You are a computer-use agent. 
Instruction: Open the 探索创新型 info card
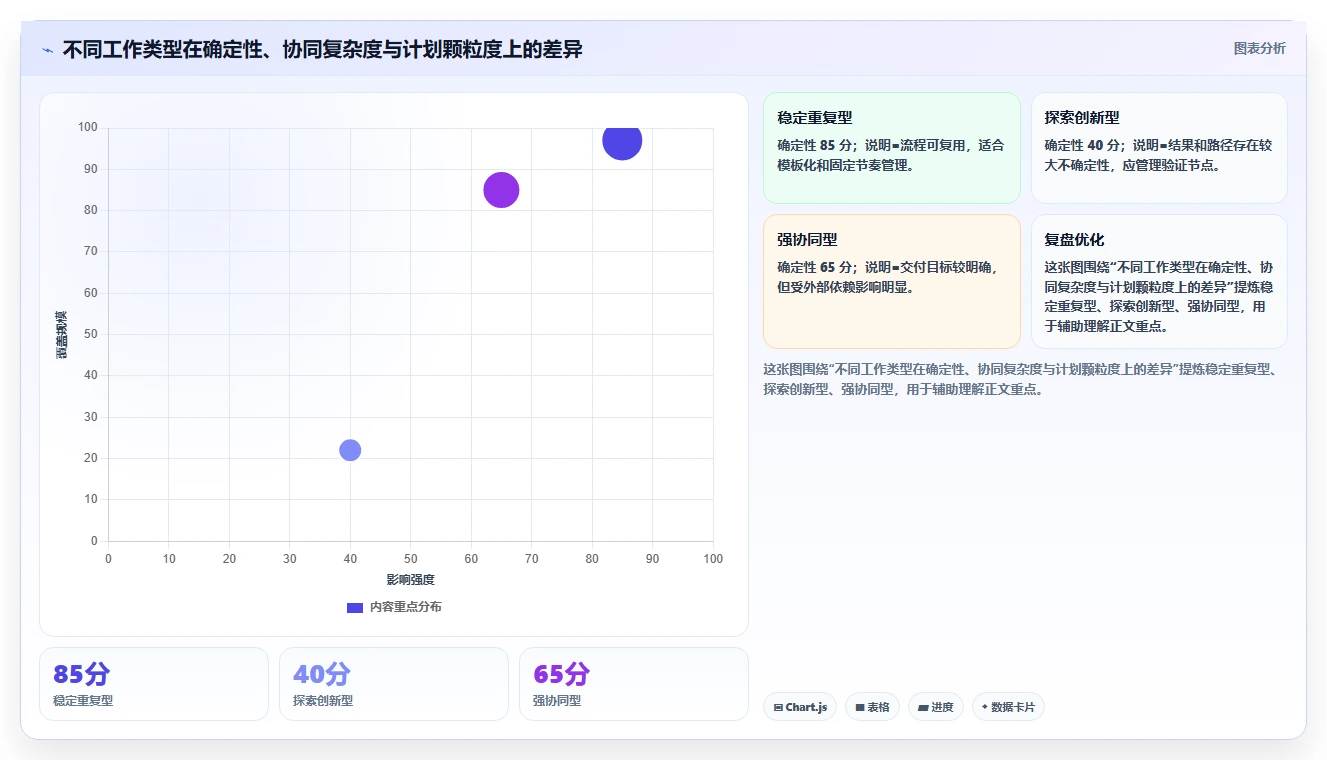coord(1159,148)
